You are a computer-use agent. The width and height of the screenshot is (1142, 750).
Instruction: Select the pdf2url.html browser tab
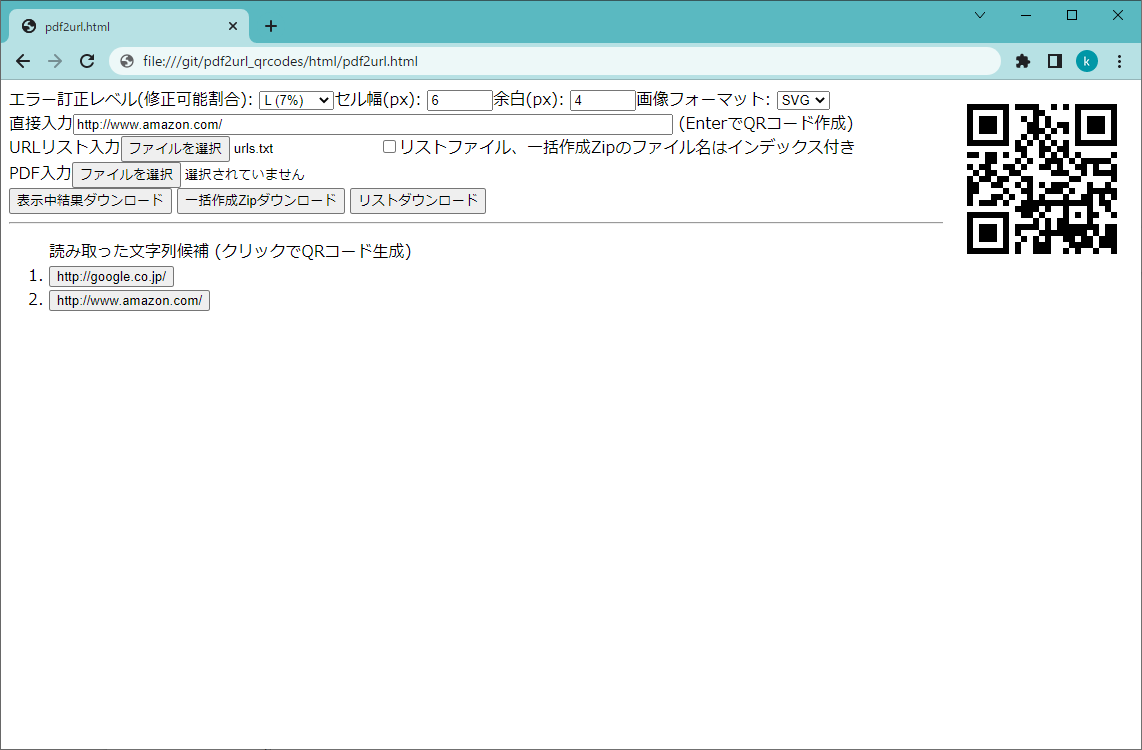click(120, 26)
